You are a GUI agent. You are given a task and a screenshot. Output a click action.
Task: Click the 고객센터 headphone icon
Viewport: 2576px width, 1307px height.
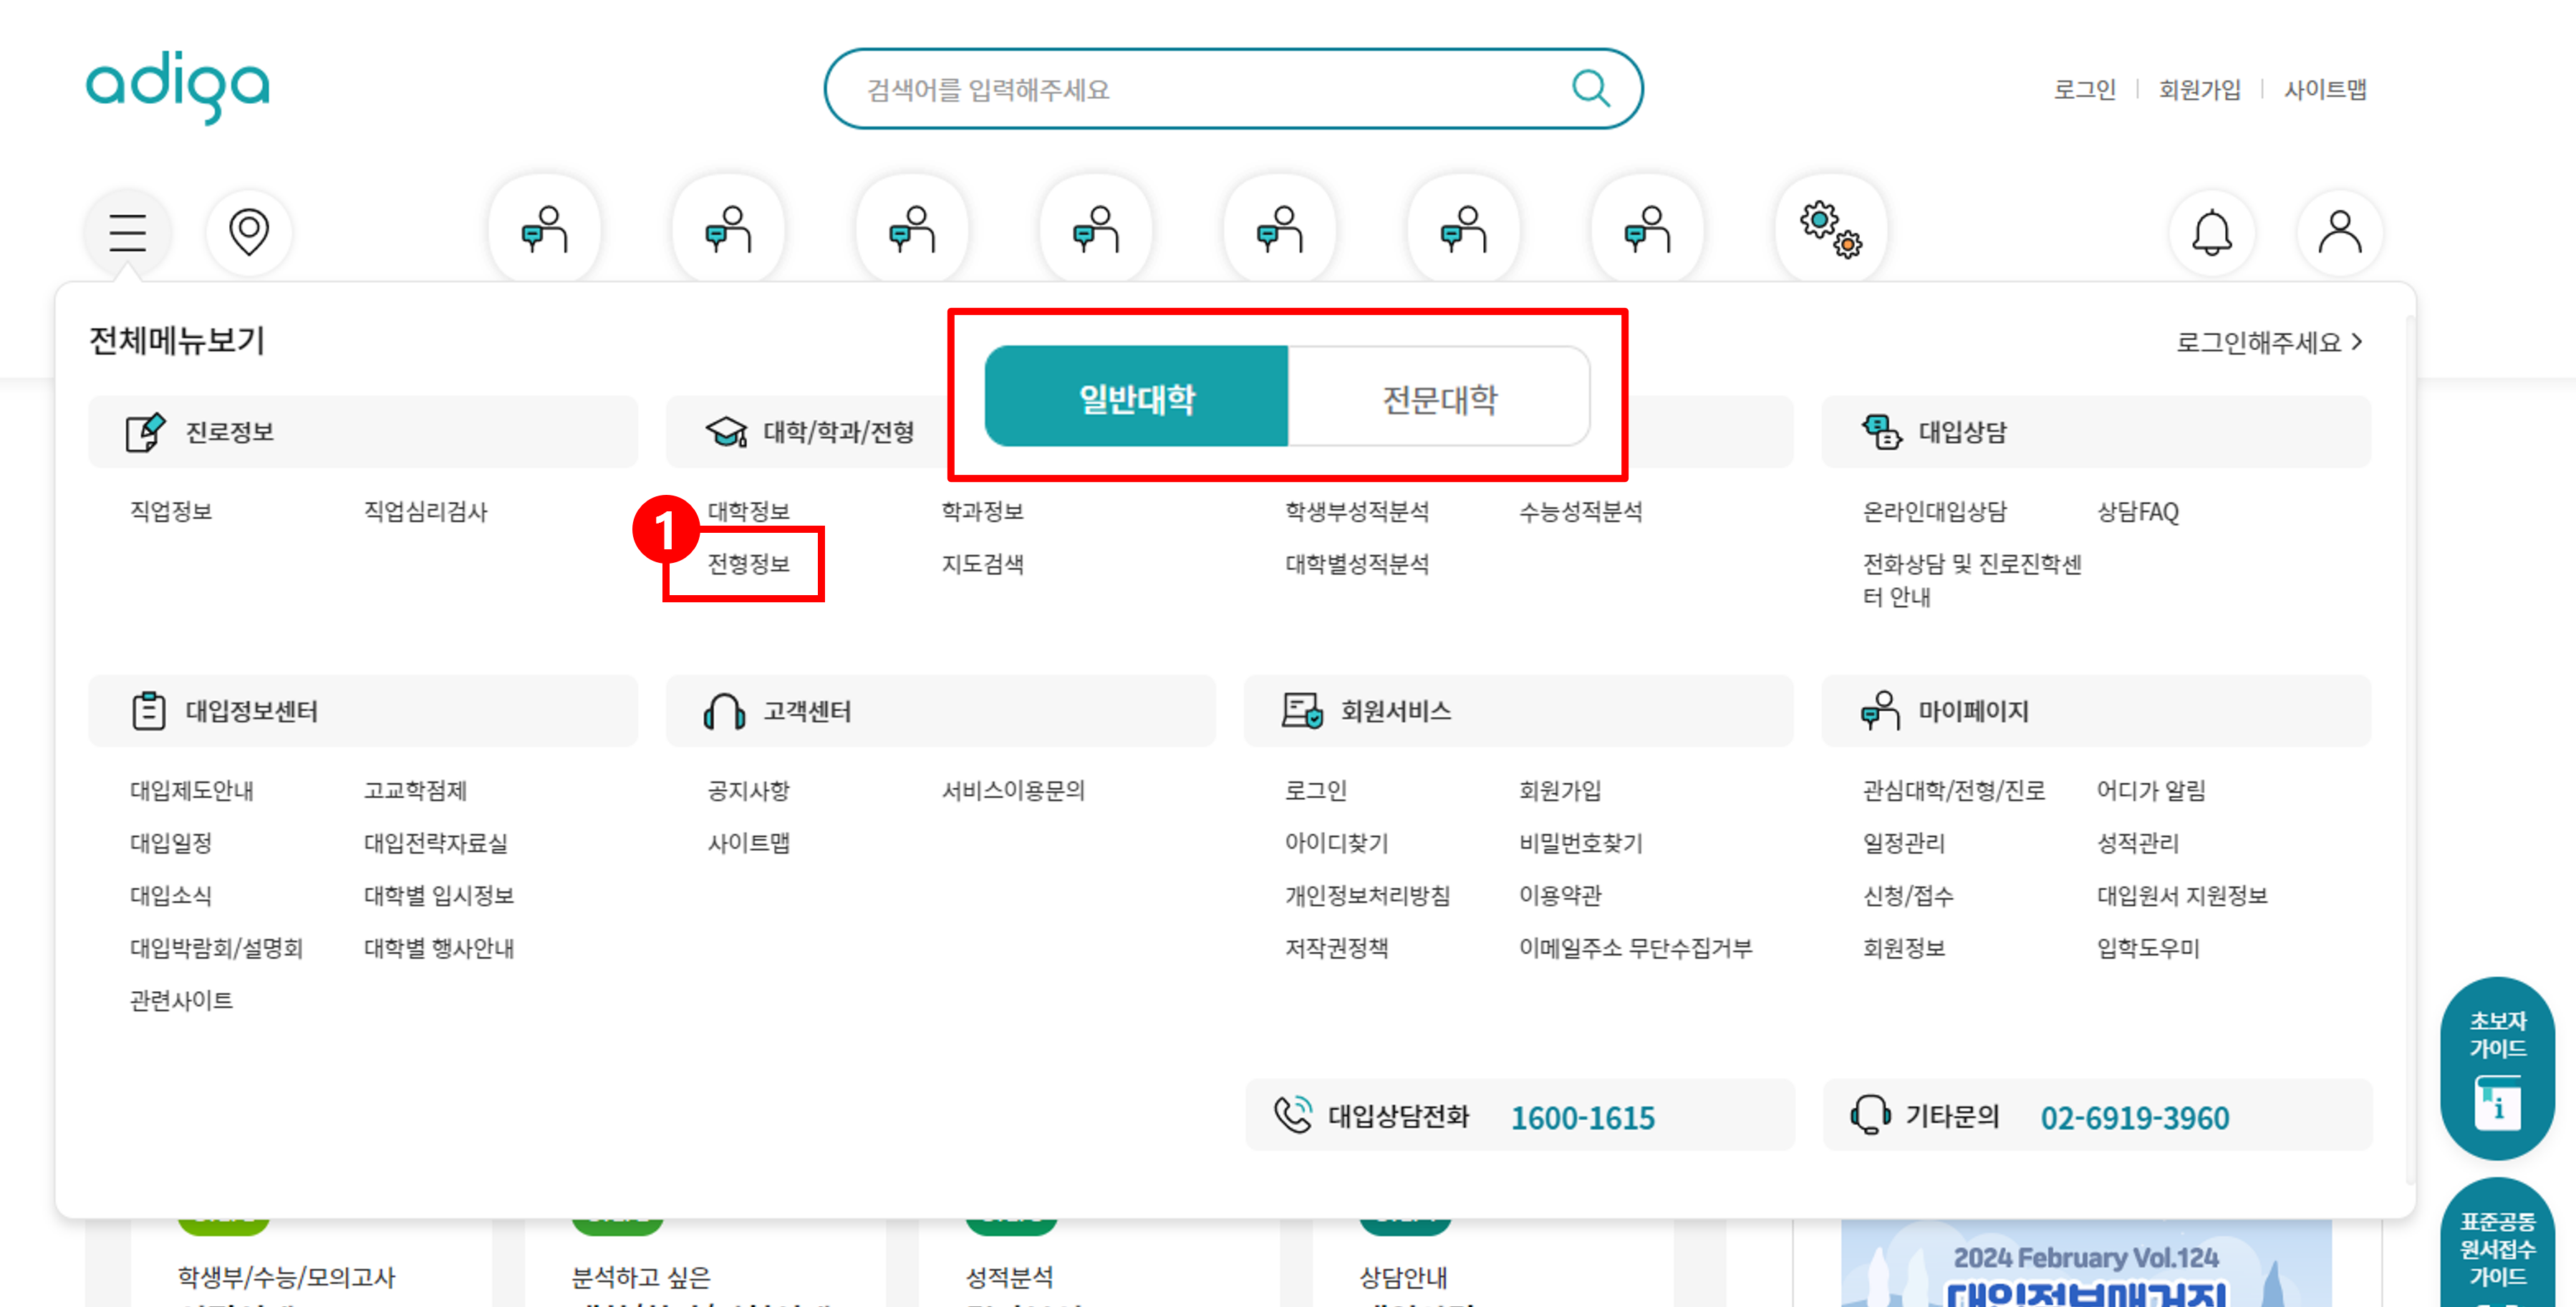click(x=724, y=711)
